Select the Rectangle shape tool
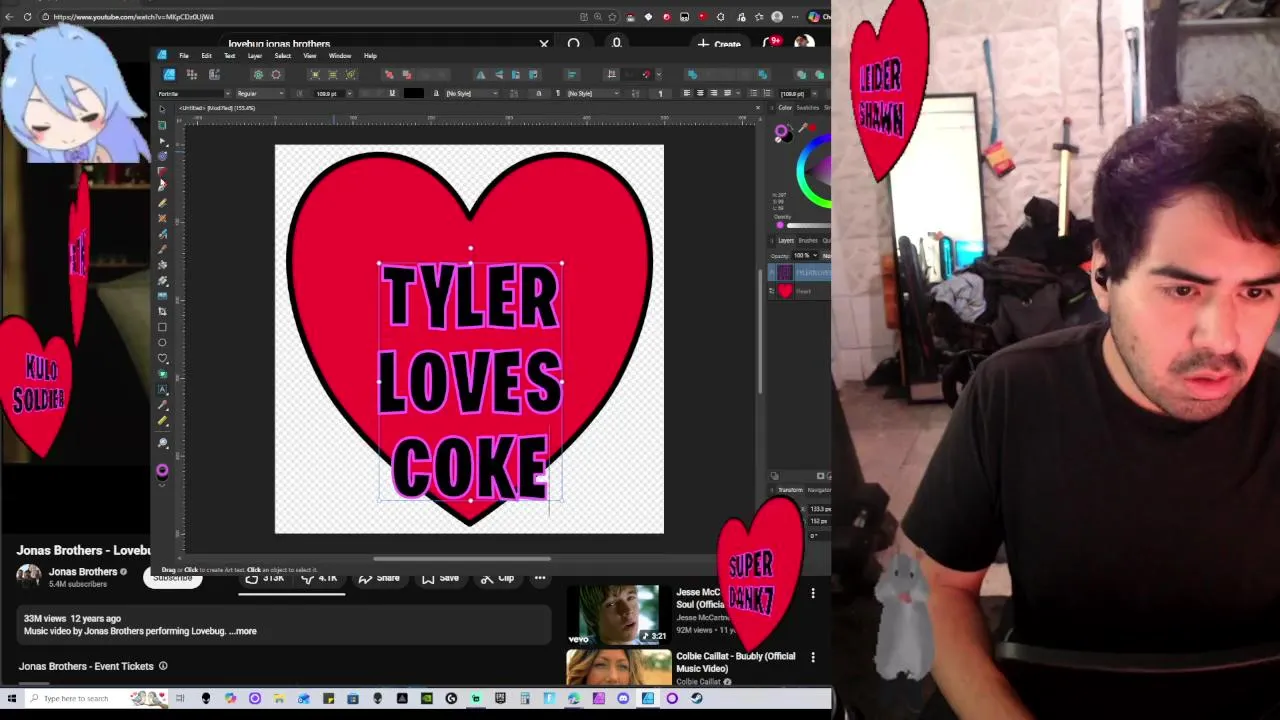 click(162, 327)
